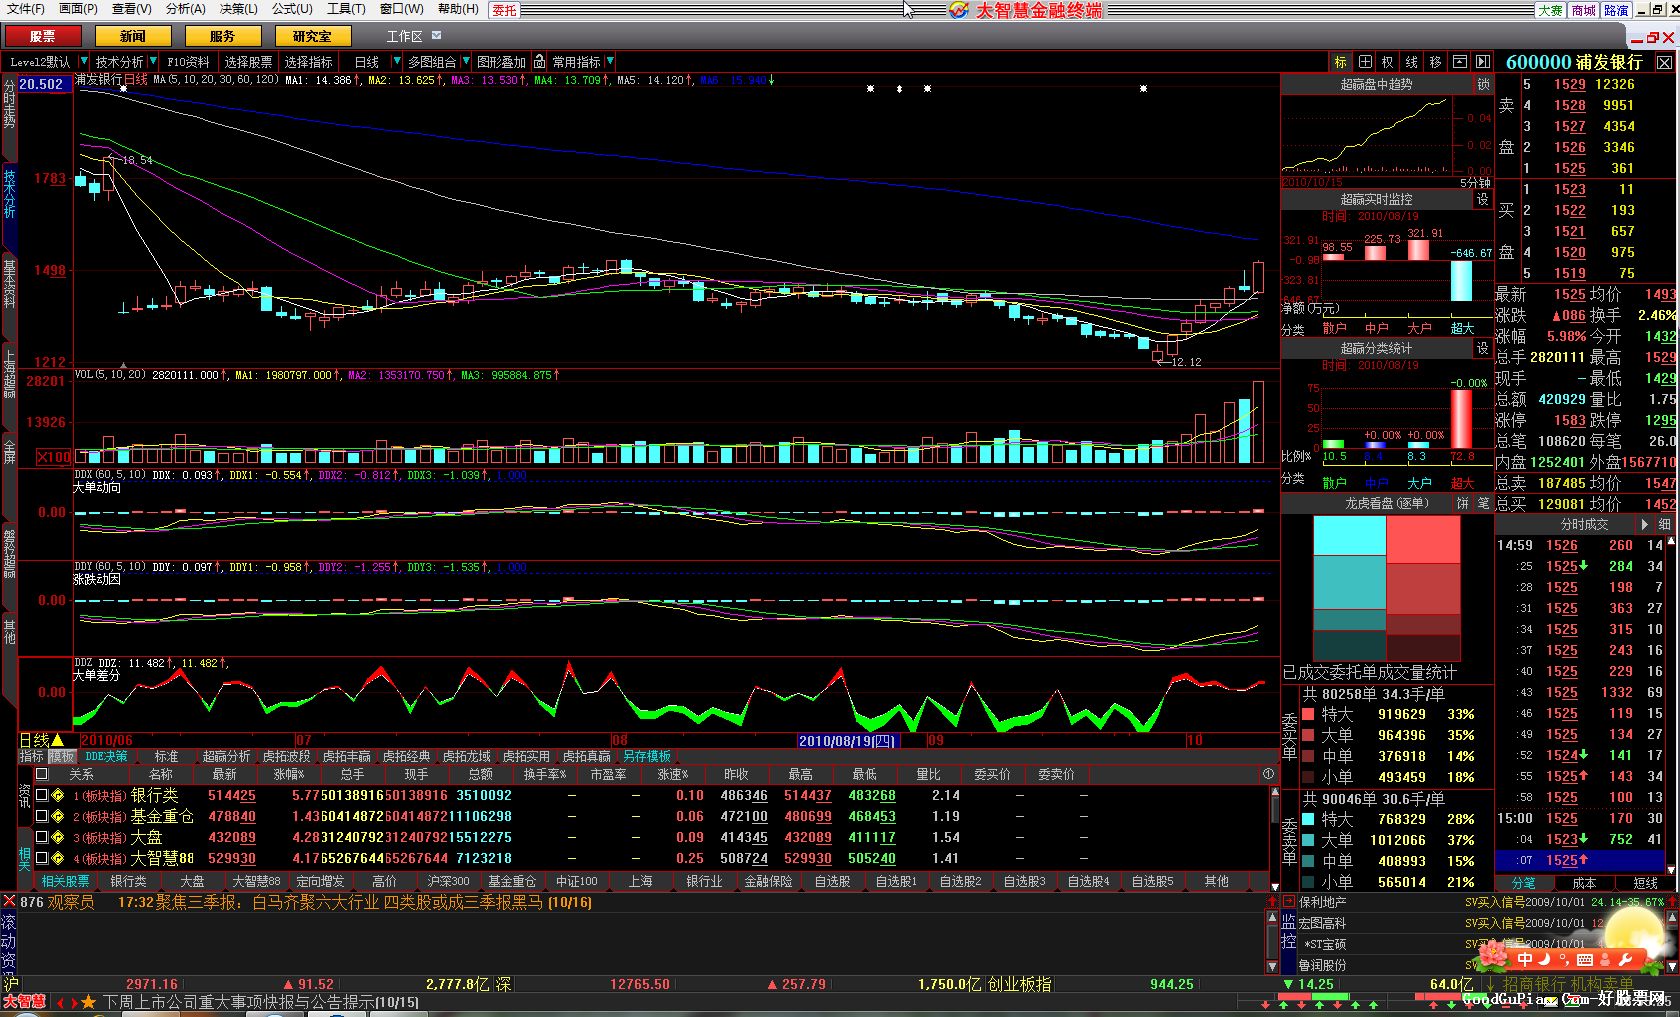The height and width of the screenshot is (1017, 1680).
Task: Click the 饼 pie view icon in 龙虎看盘
Action: pyautogui.click(x=1463, y=503)
